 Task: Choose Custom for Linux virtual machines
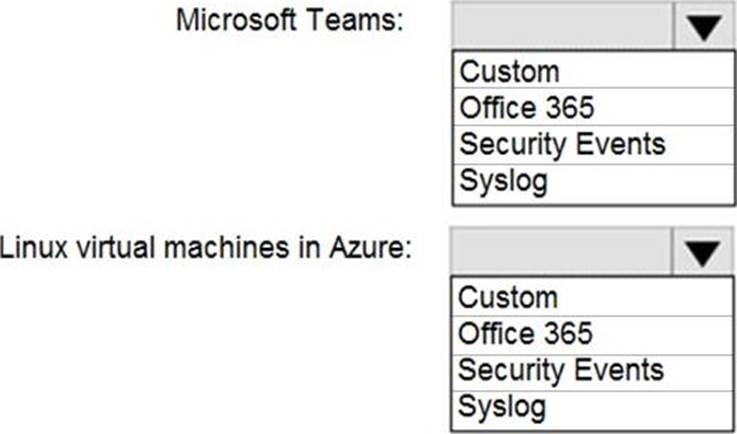tap(510, 297)
